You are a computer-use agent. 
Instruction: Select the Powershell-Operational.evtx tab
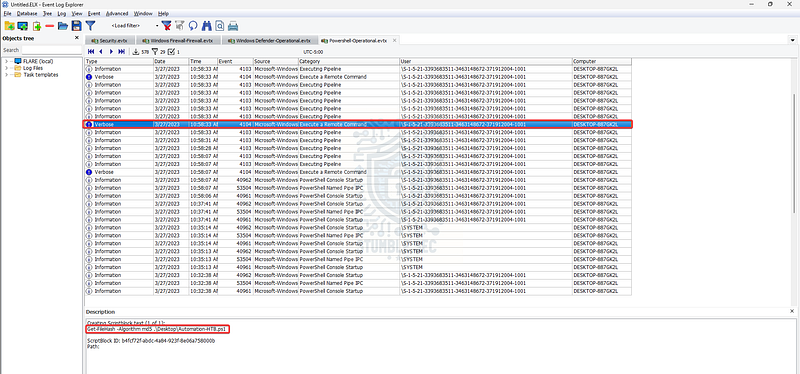355,40
